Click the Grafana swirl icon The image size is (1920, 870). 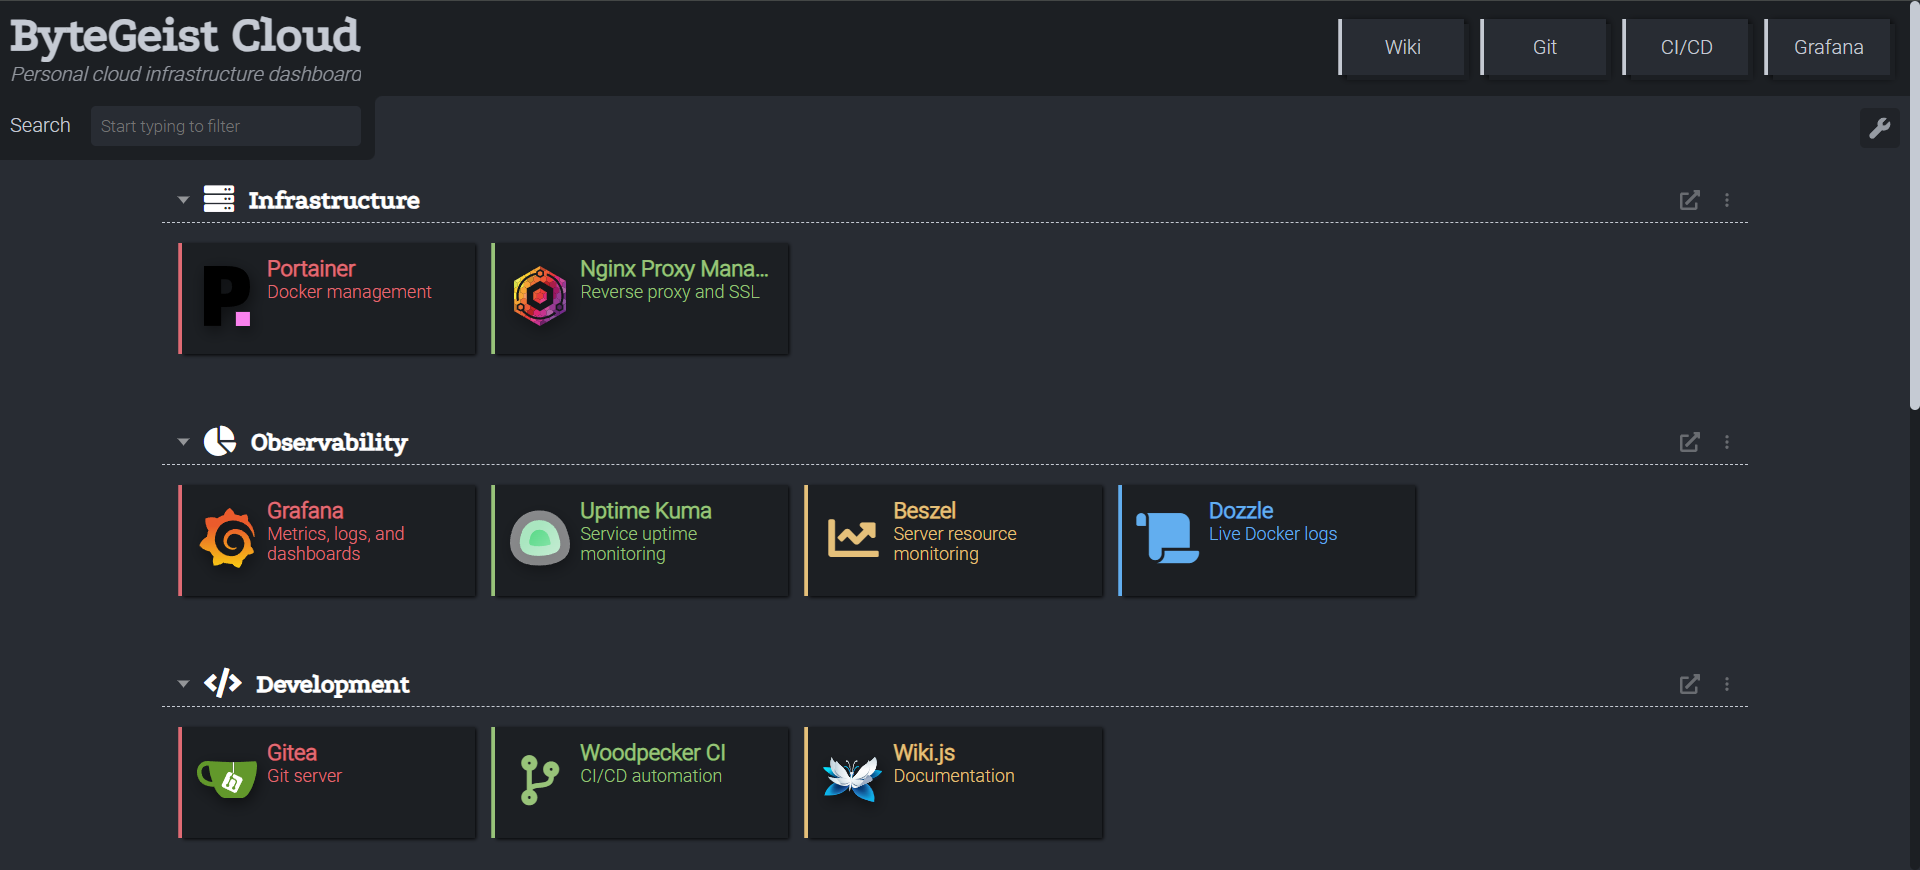(227, 538)
